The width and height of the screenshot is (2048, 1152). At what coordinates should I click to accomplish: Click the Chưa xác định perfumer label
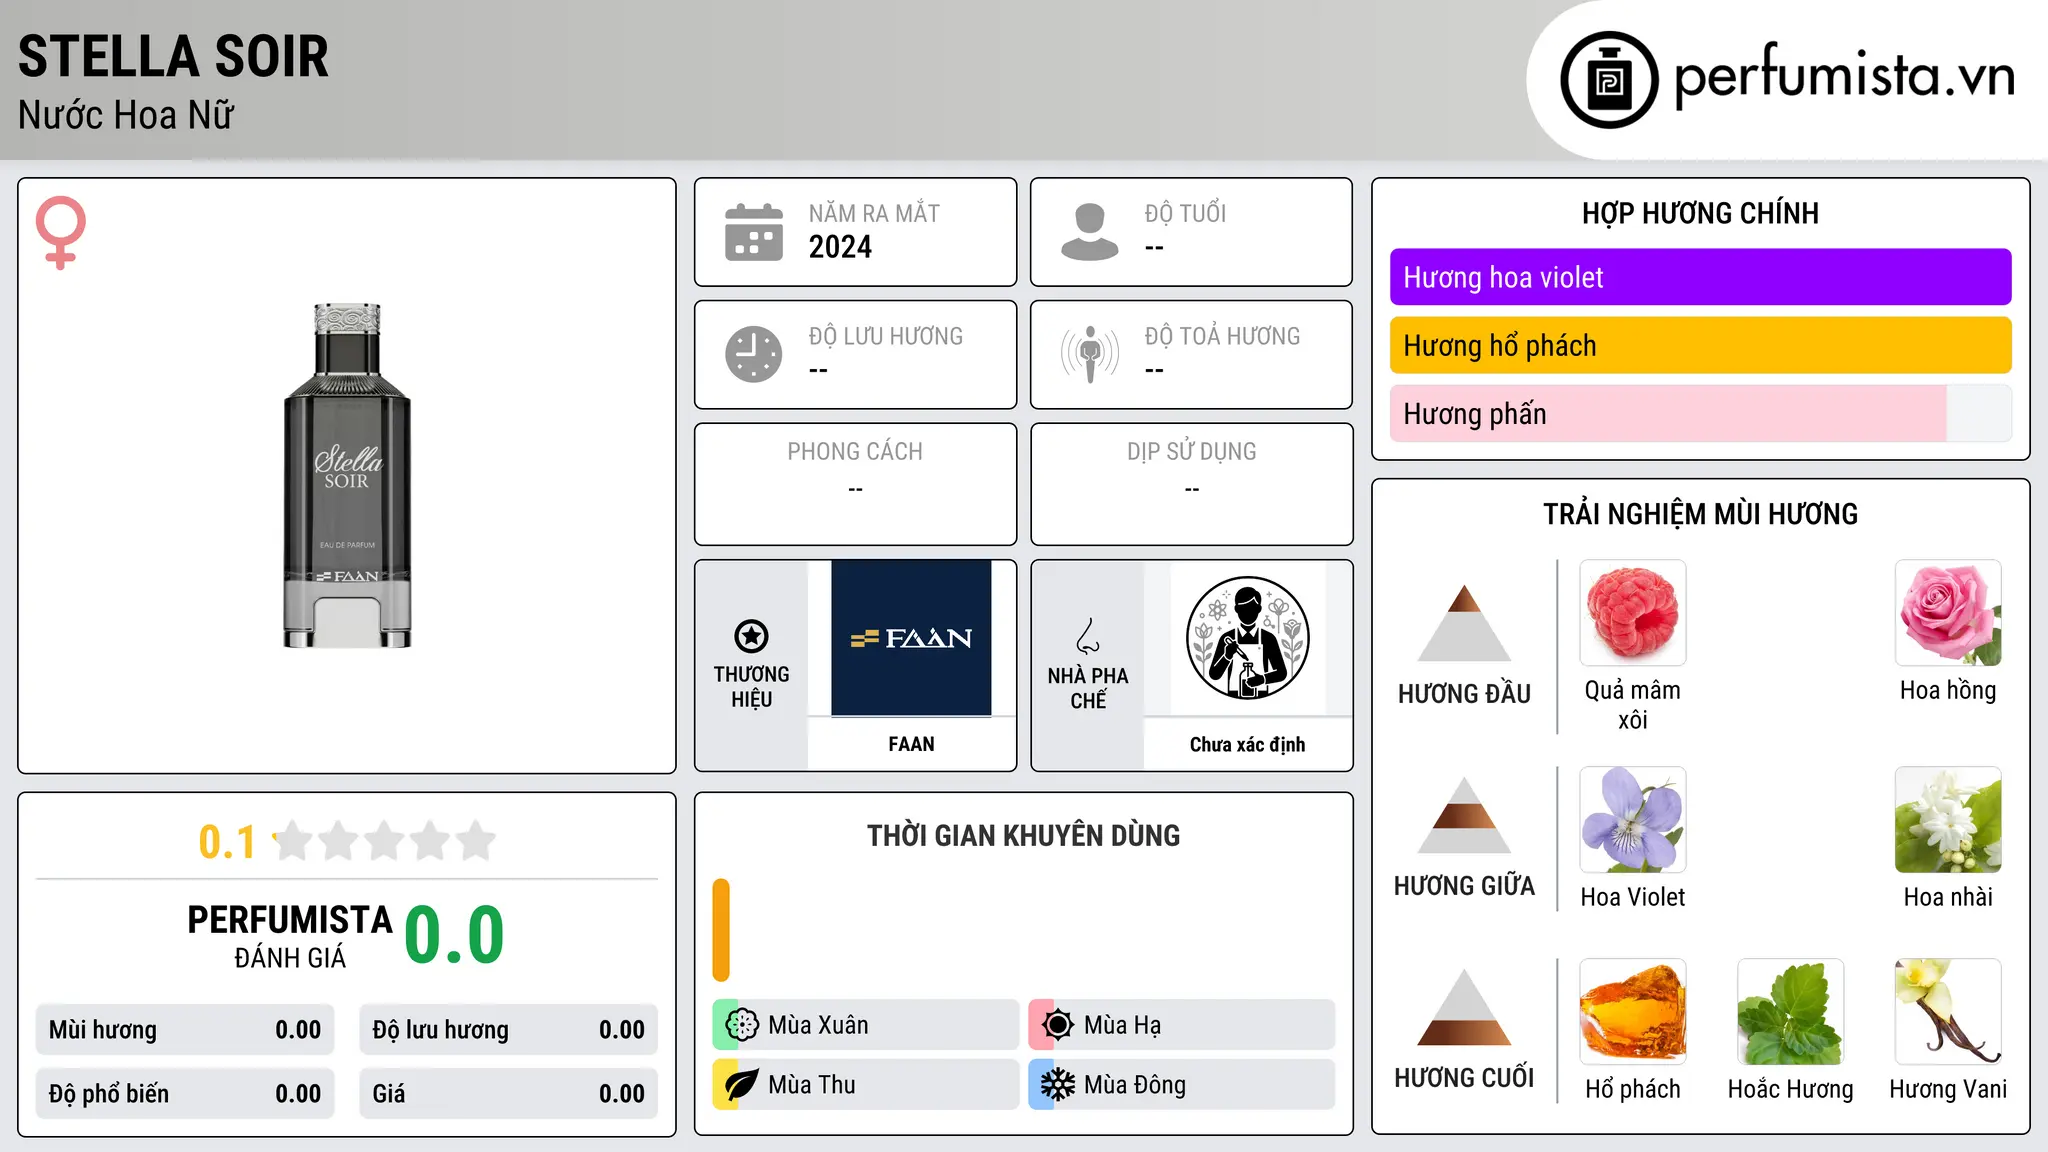[1247, 744]
